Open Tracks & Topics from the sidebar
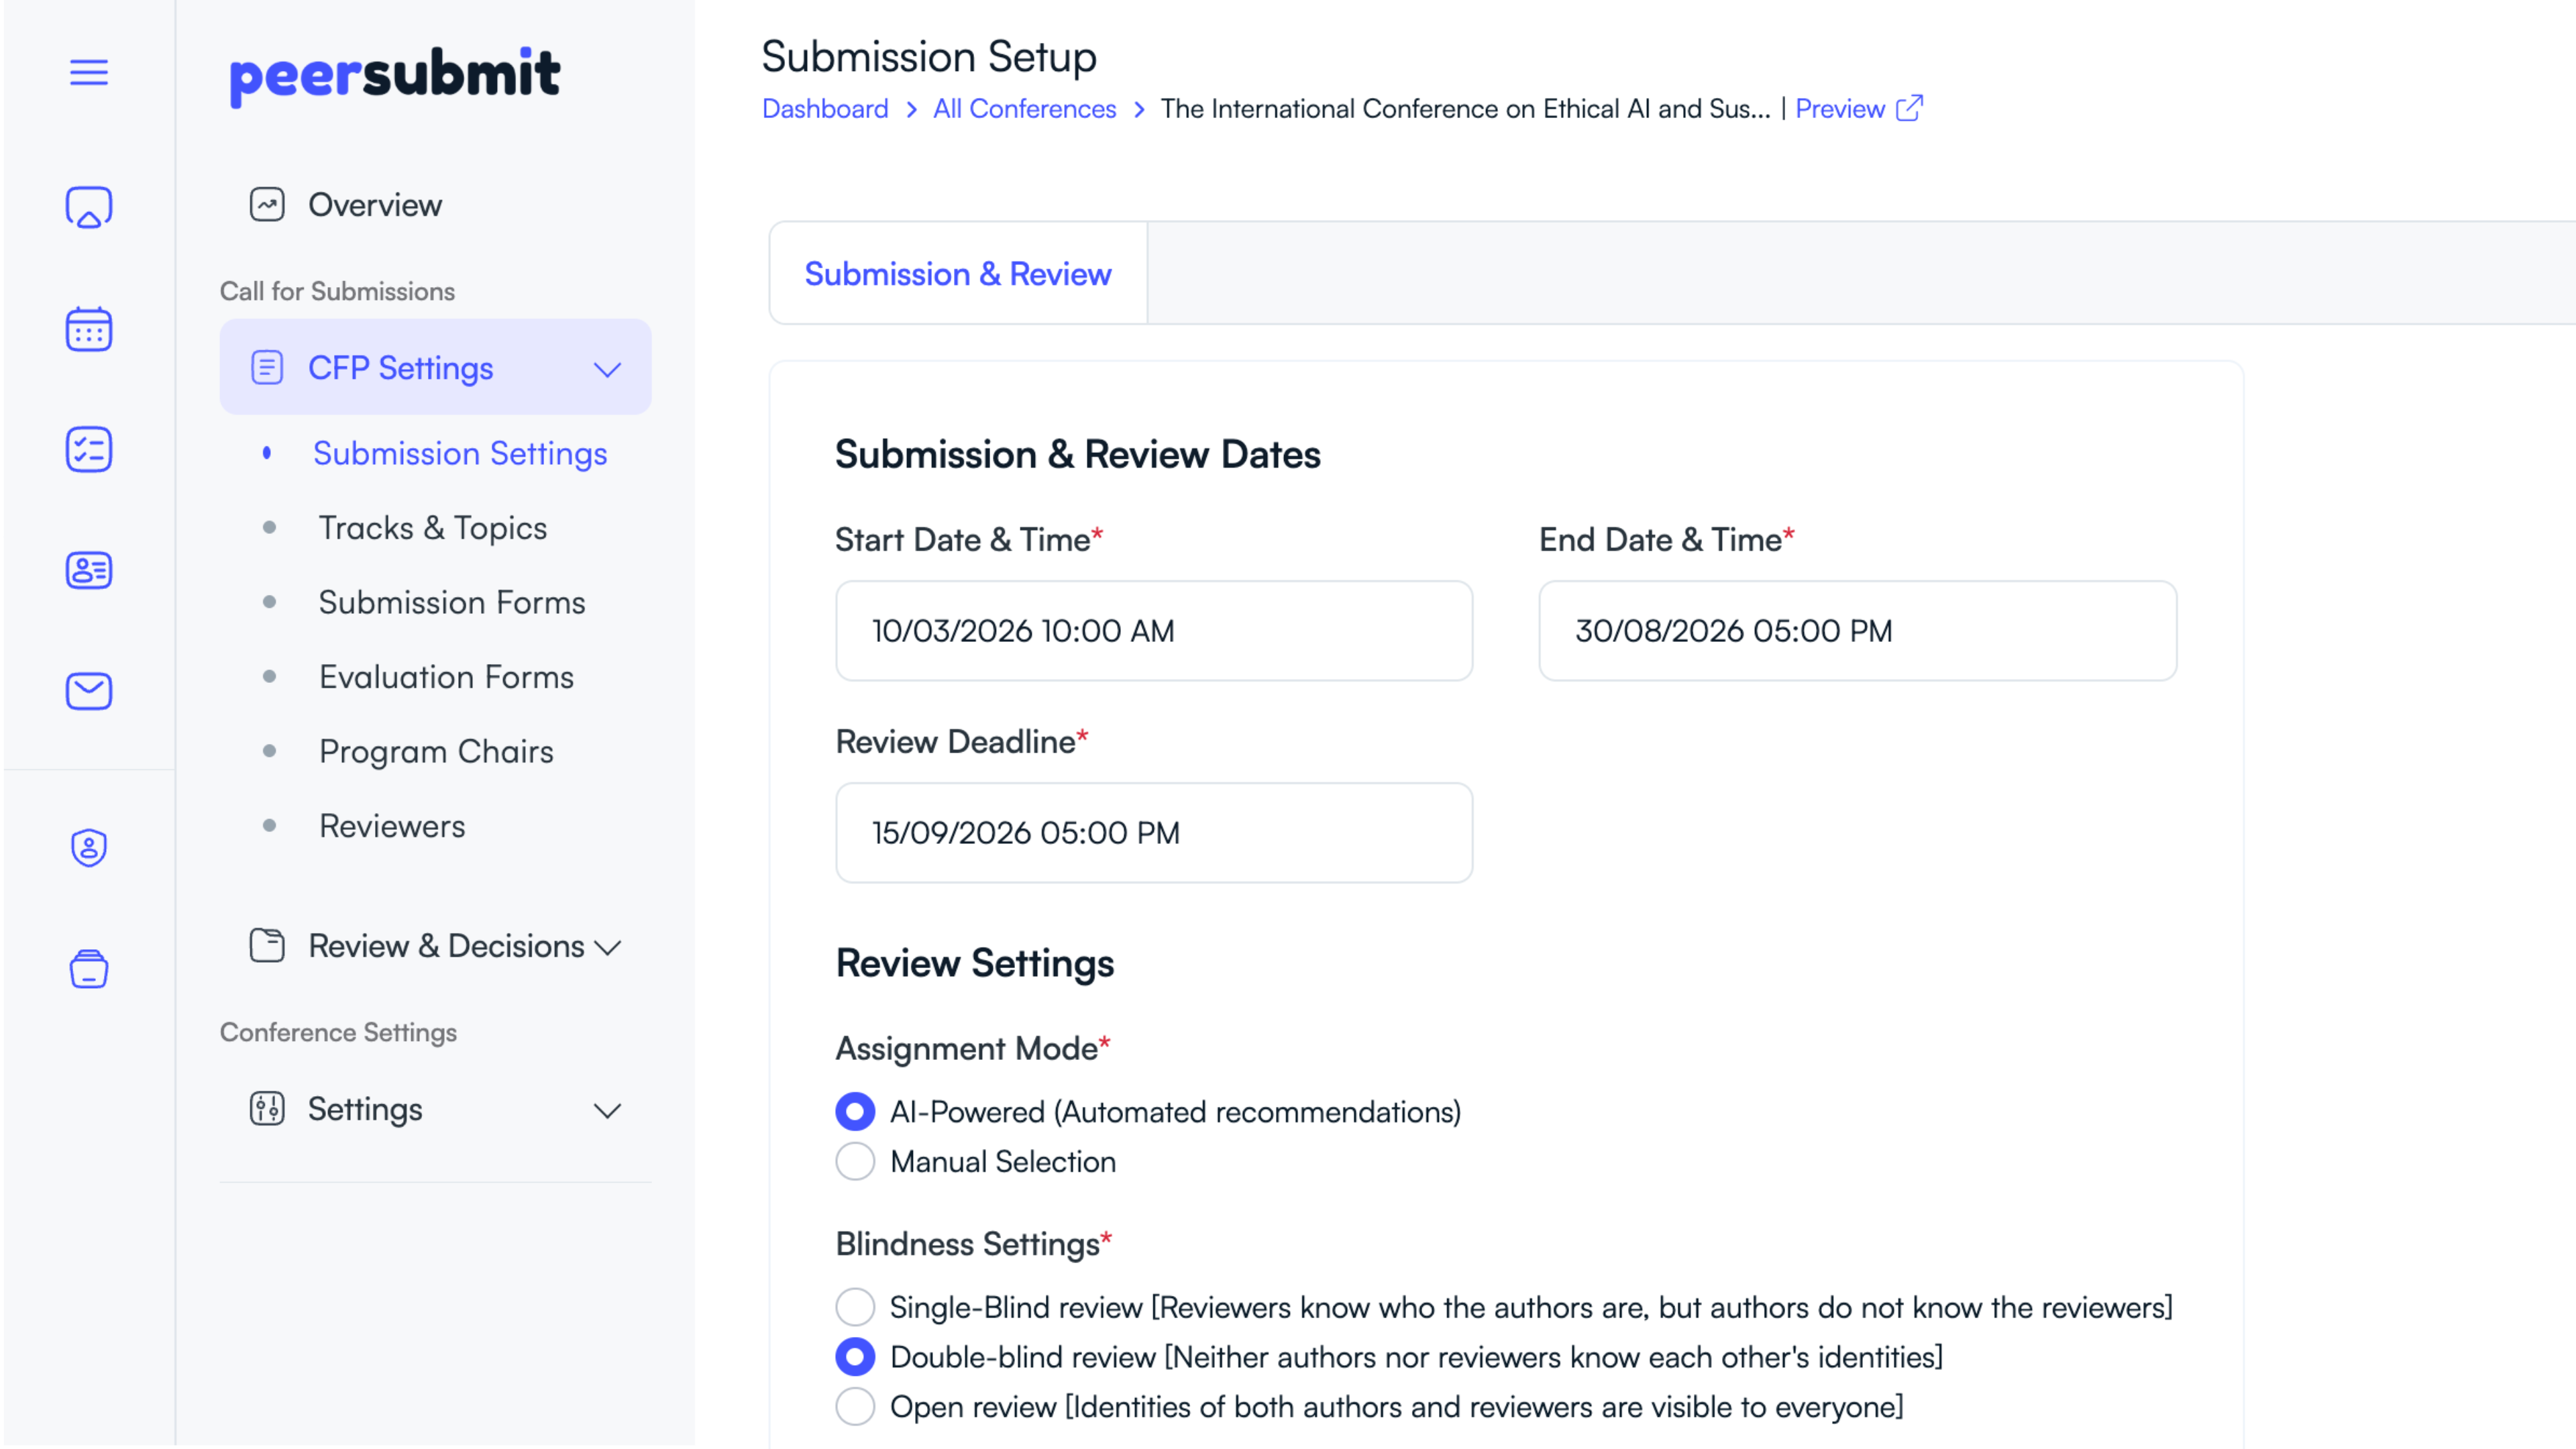The height and width of the screenshot is (1449, 2576). coord(432,528)
